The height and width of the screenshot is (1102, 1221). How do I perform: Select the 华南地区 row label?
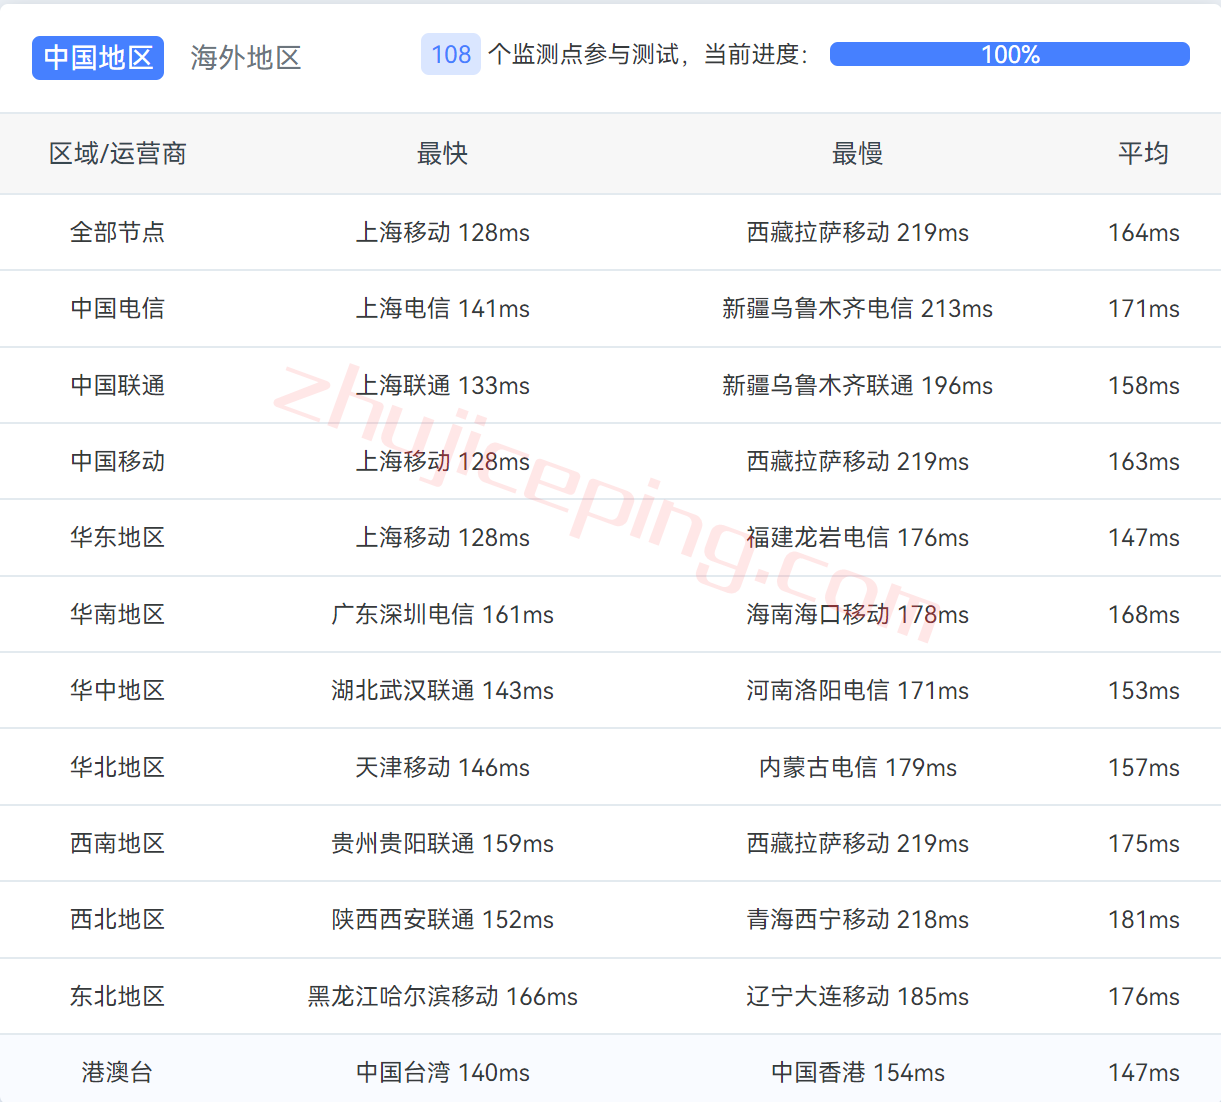pyautogui.click(x=118, y=614)
